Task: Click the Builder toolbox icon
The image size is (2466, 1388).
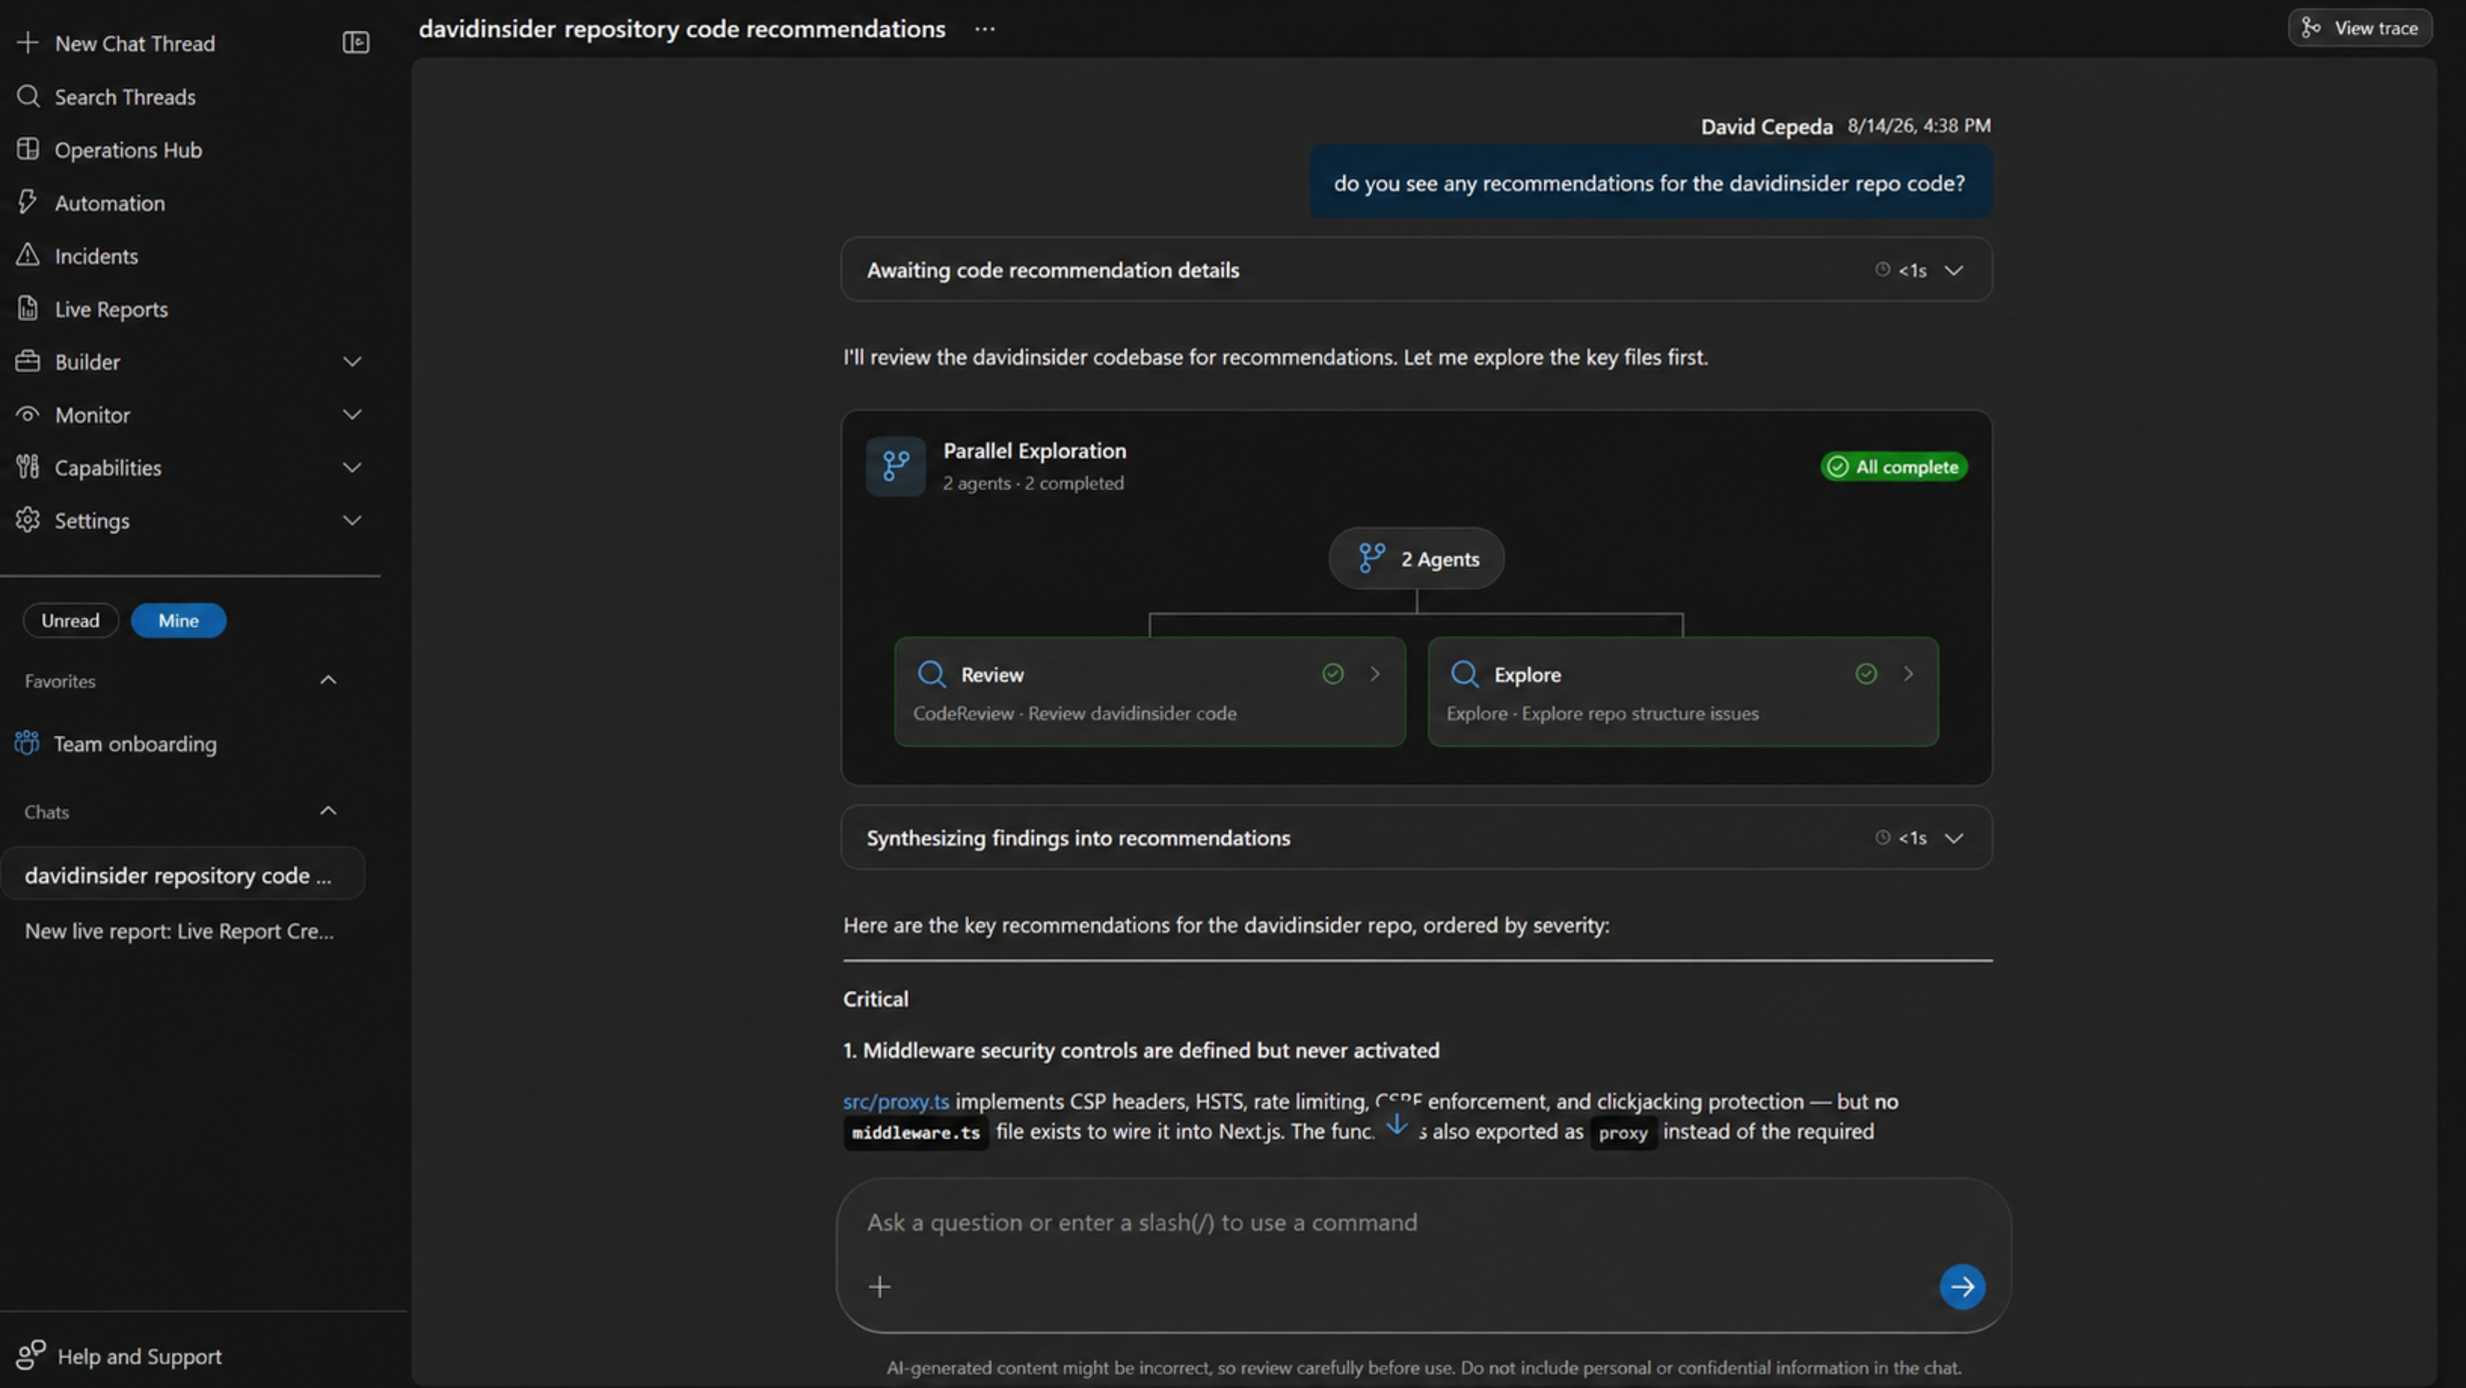Action: 28,361
